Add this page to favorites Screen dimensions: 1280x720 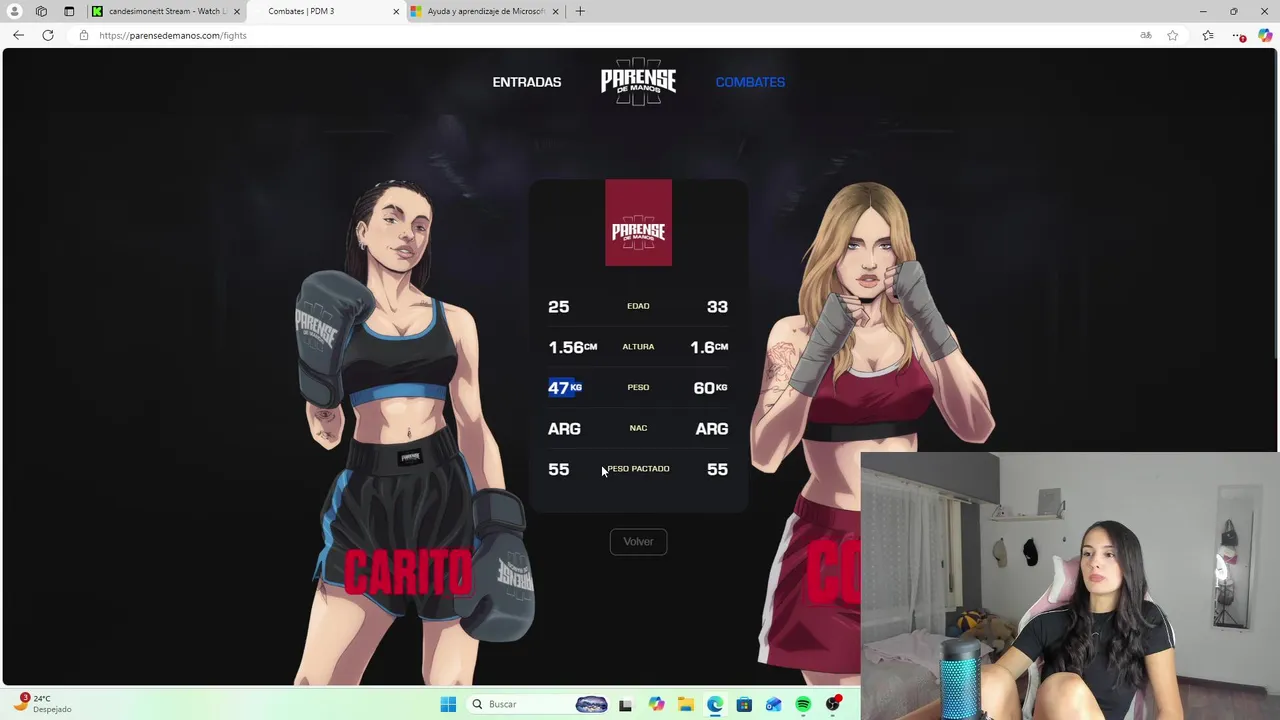tap(1173, 35)
